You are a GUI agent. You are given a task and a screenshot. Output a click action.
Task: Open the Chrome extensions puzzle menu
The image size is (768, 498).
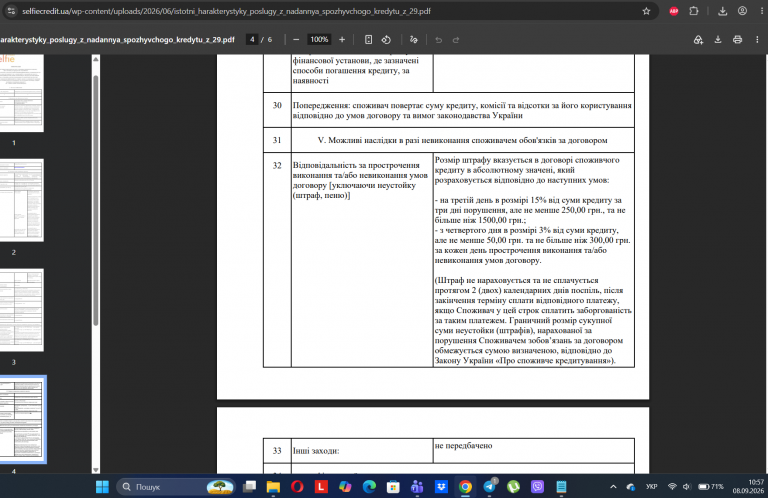click(694, 11)
